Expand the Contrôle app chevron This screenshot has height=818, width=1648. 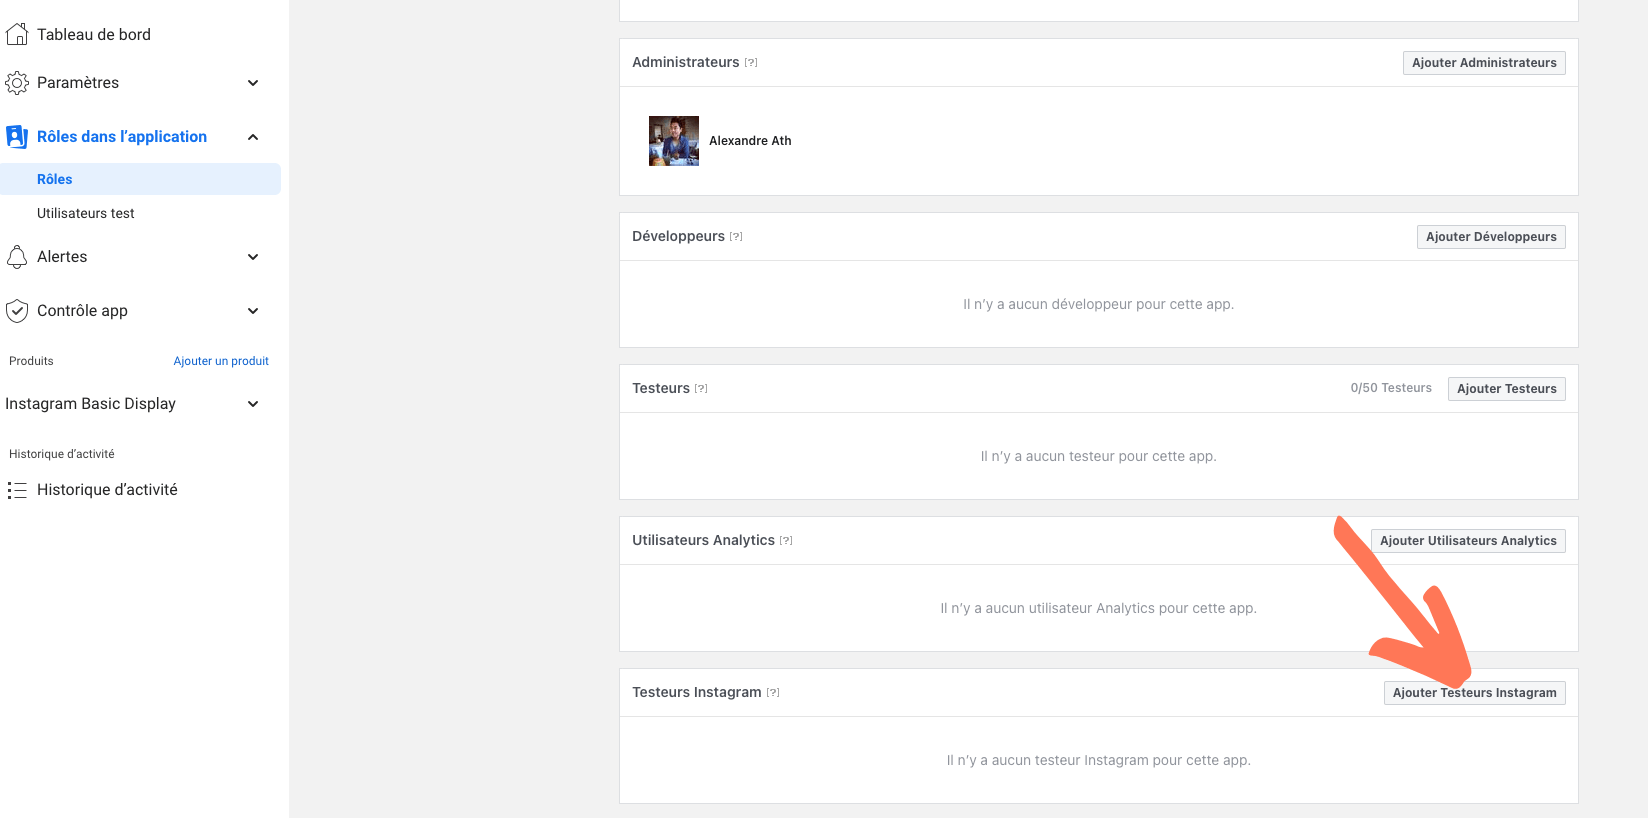click(253, 311)
